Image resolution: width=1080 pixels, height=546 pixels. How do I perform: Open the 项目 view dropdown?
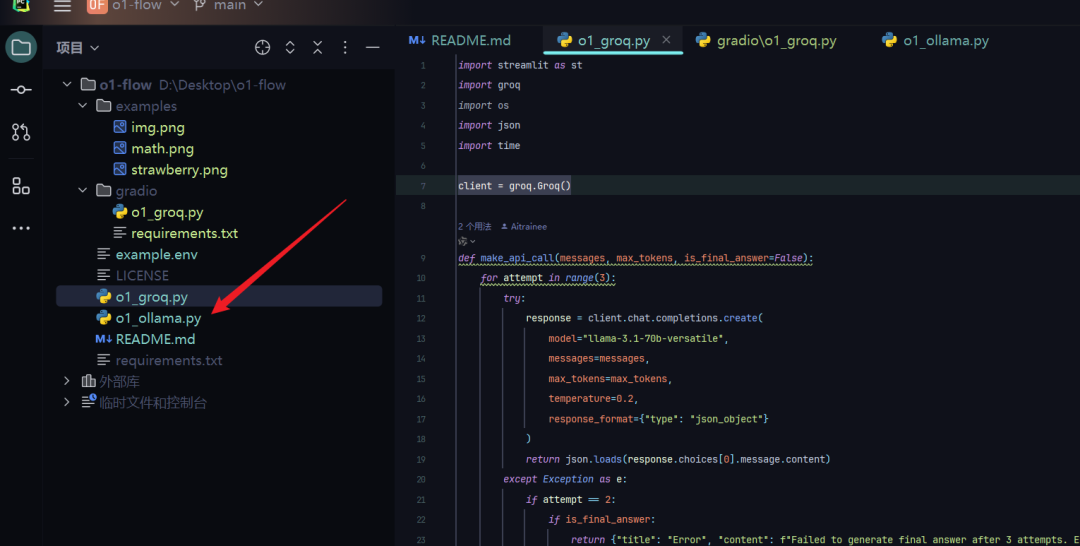click(x=77, y=48)
